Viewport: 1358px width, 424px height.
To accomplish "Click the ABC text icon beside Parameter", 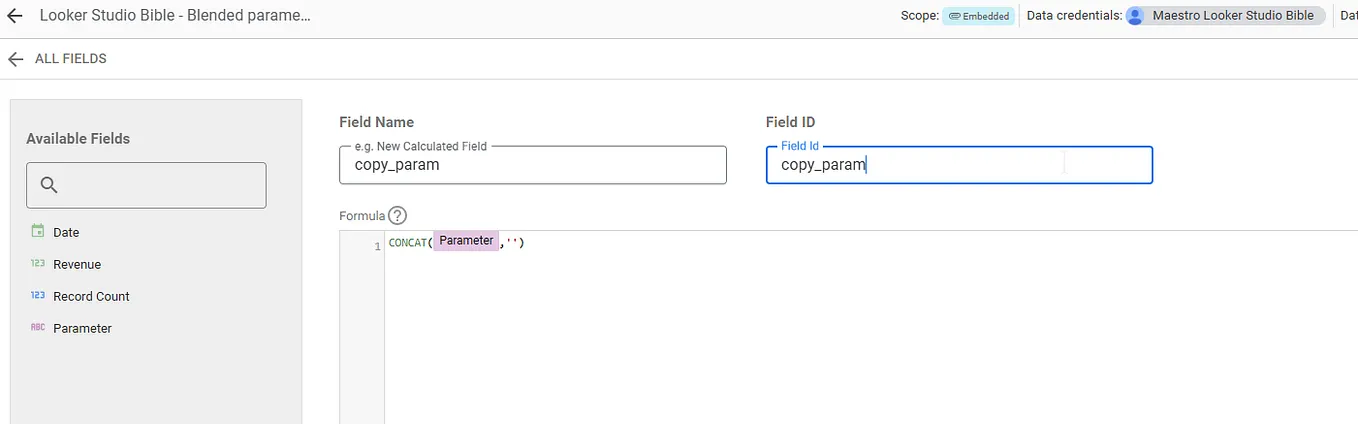I will coord(38,328).
